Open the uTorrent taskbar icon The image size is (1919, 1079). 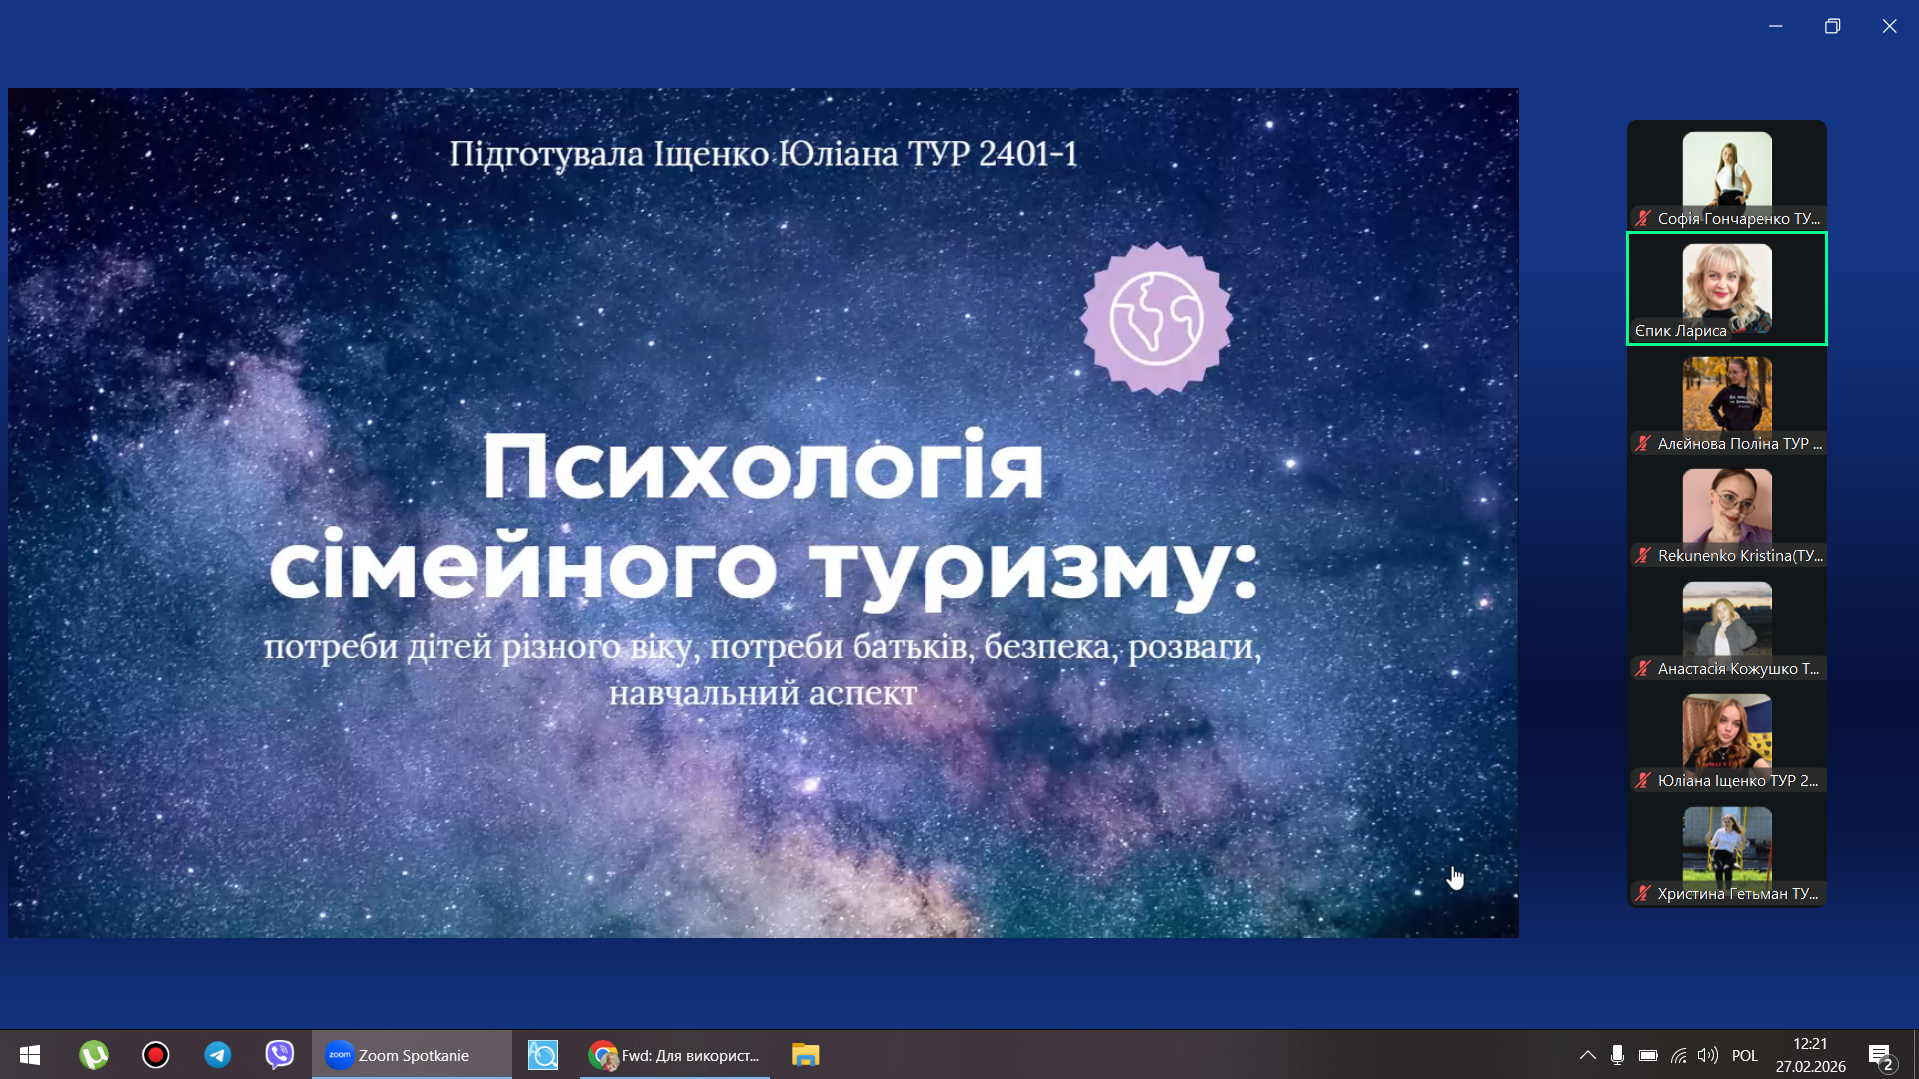93,1055
